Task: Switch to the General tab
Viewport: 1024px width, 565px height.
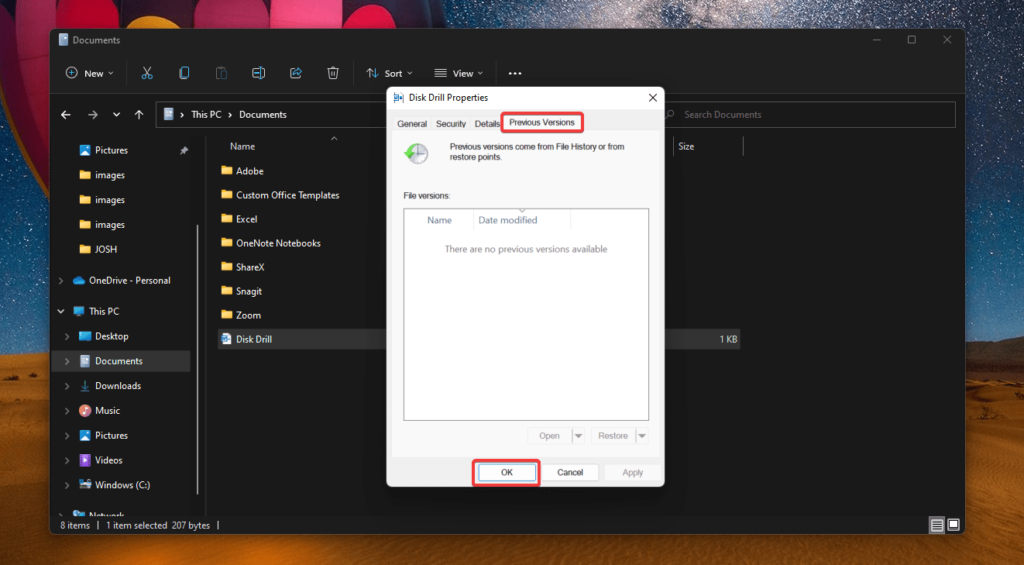Action: (412, 124)
